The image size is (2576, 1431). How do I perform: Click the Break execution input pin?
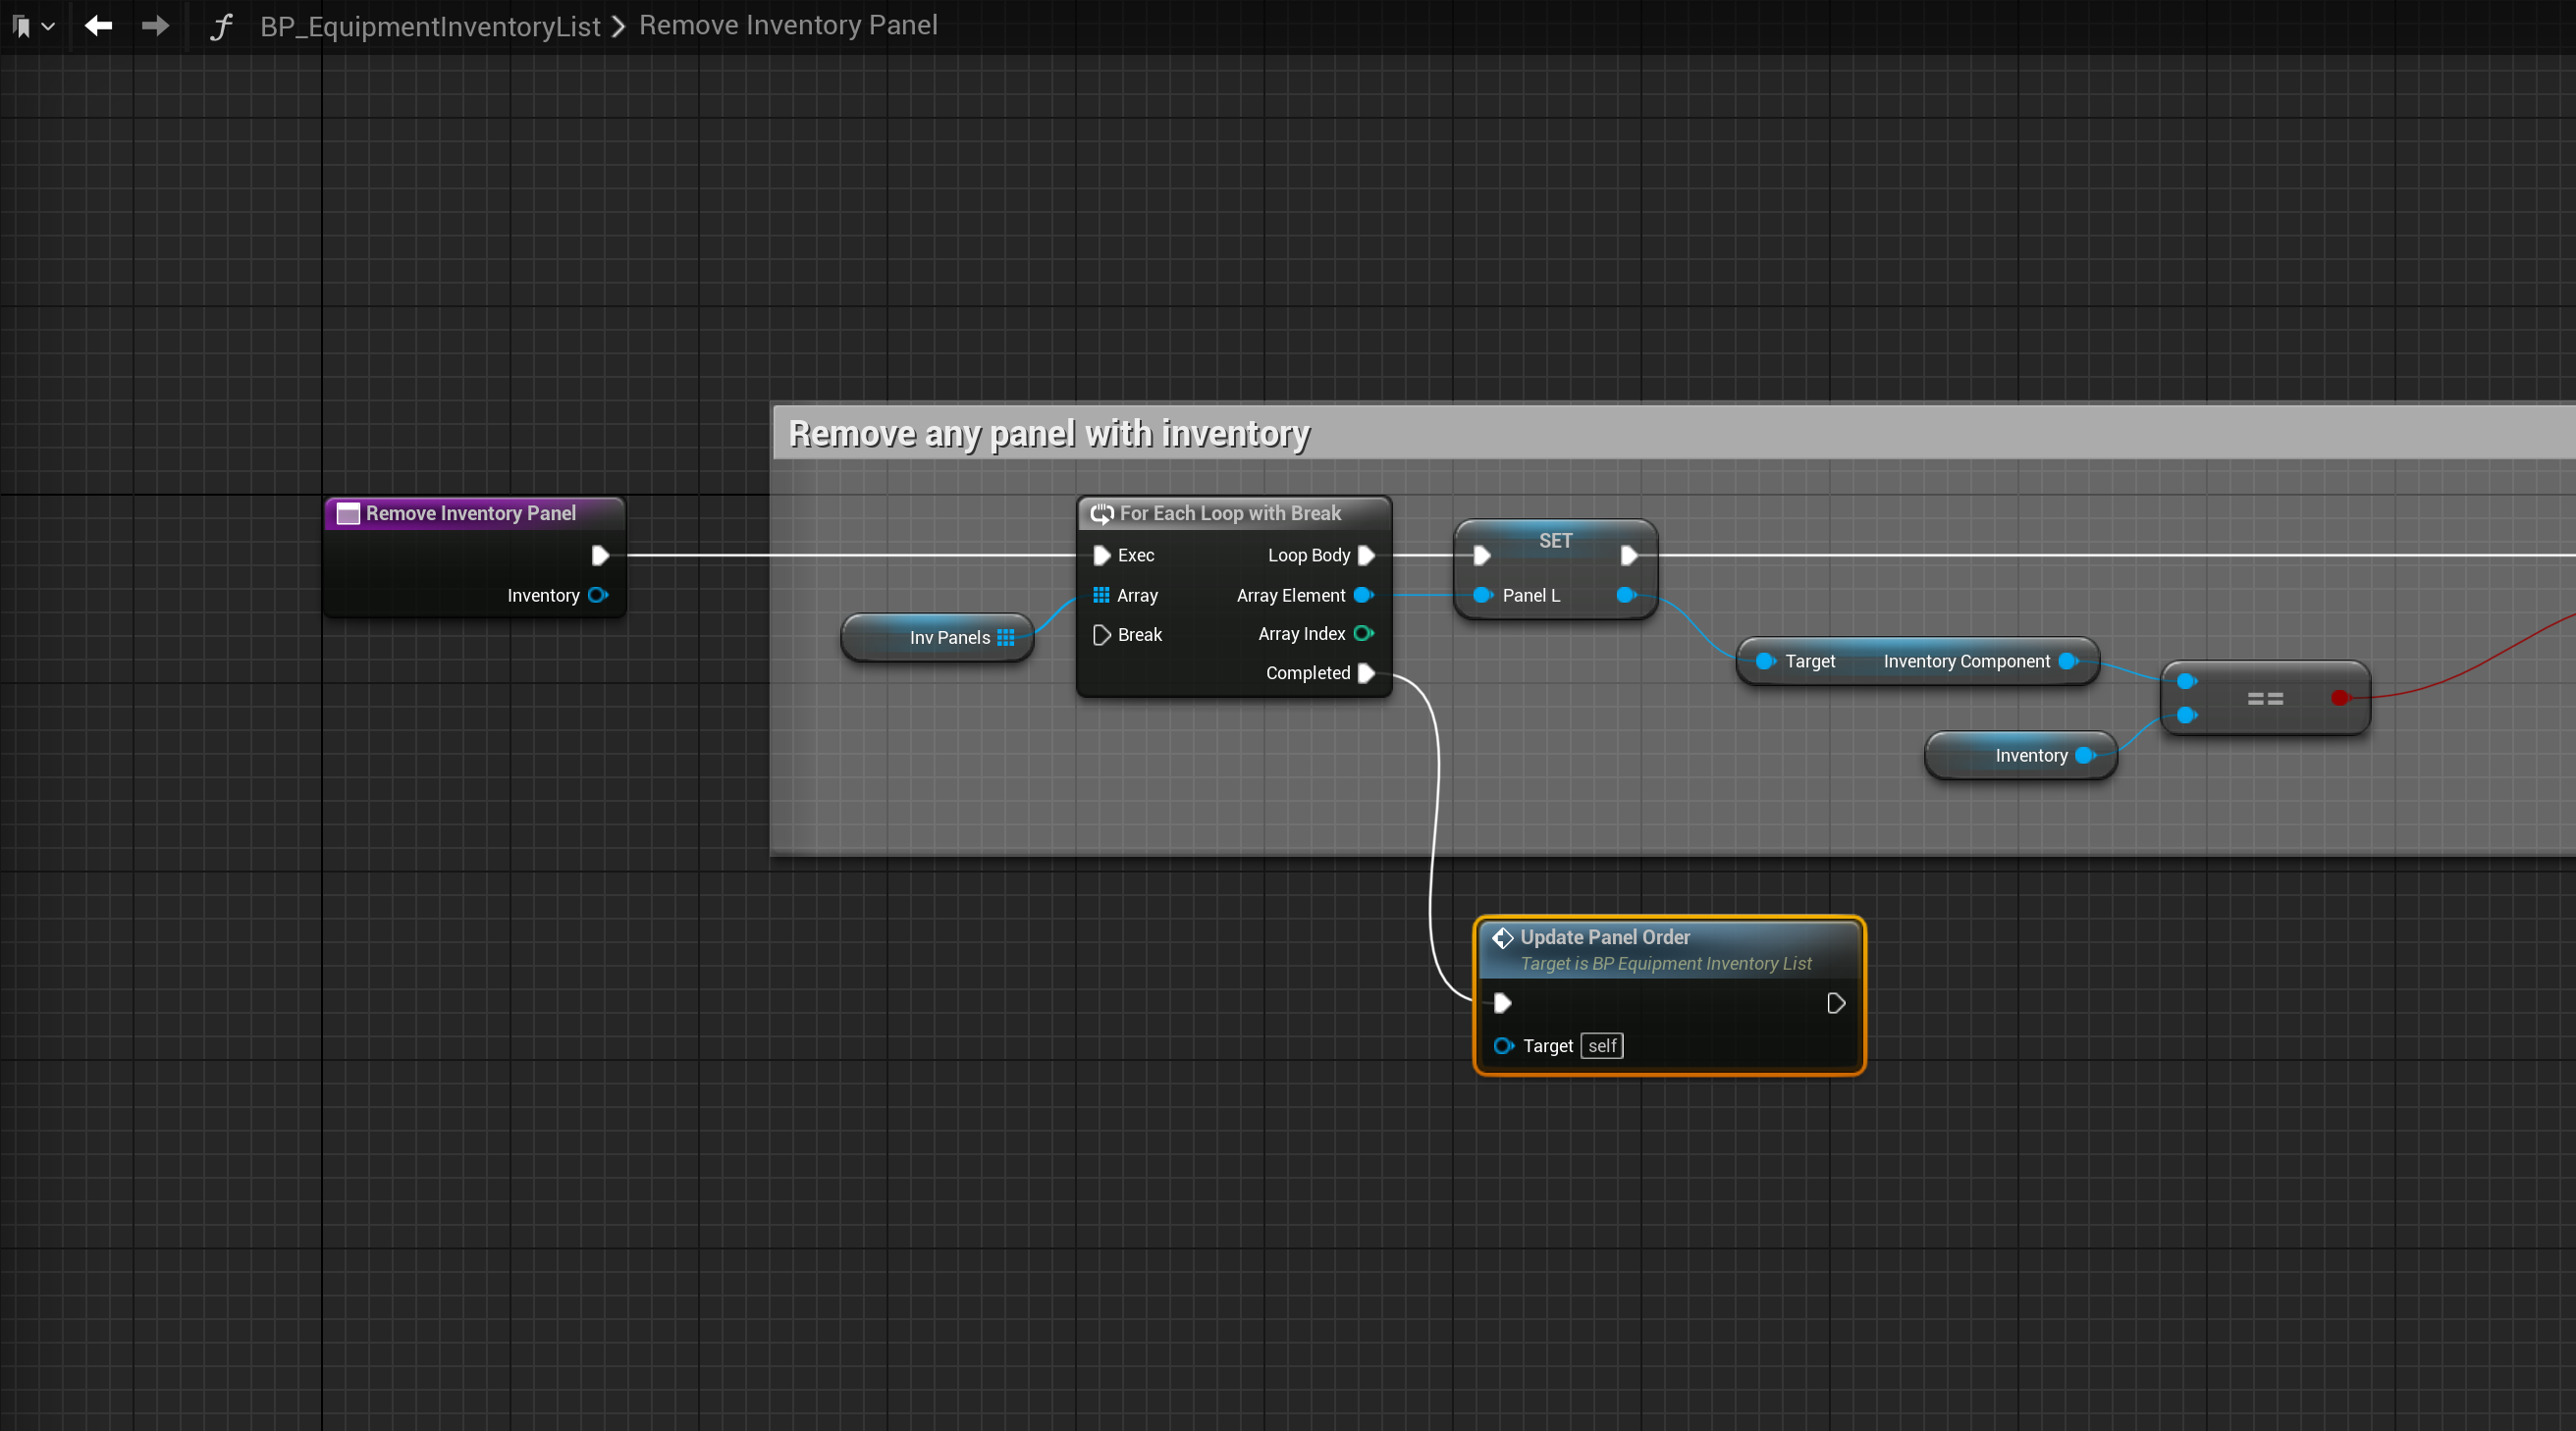pyautogui.click(x=1101, y=635)
